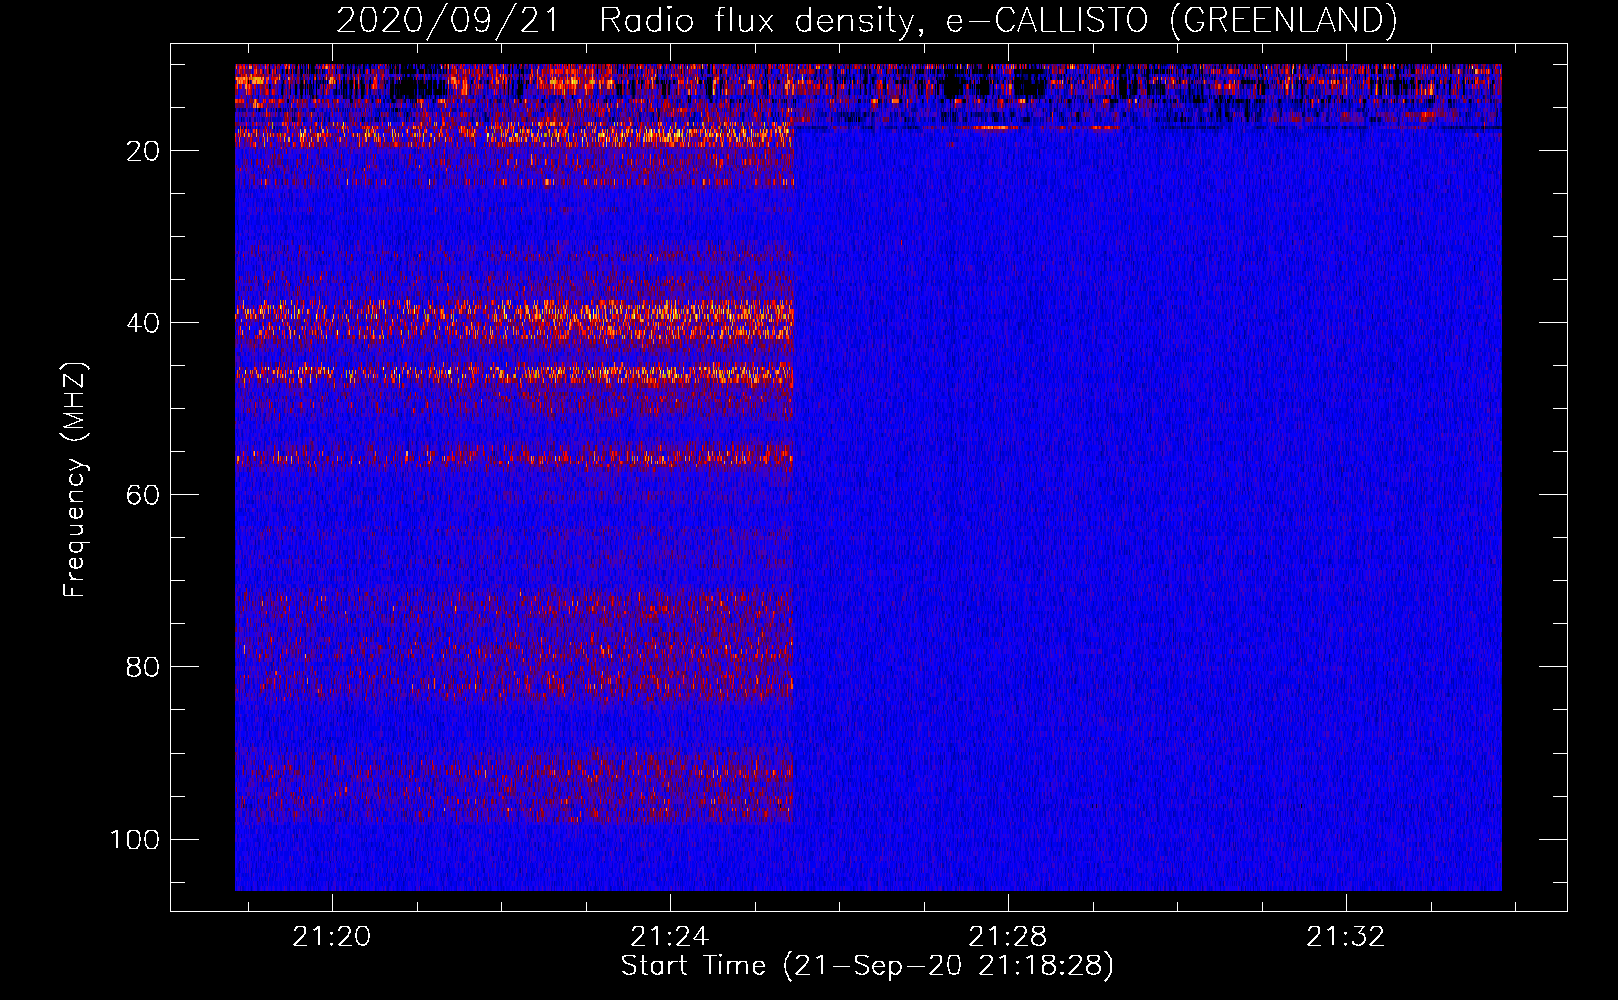Click the 21:20 time tick label
This screenshot has height=1000, width=1618.
click(x=332, y=936)
